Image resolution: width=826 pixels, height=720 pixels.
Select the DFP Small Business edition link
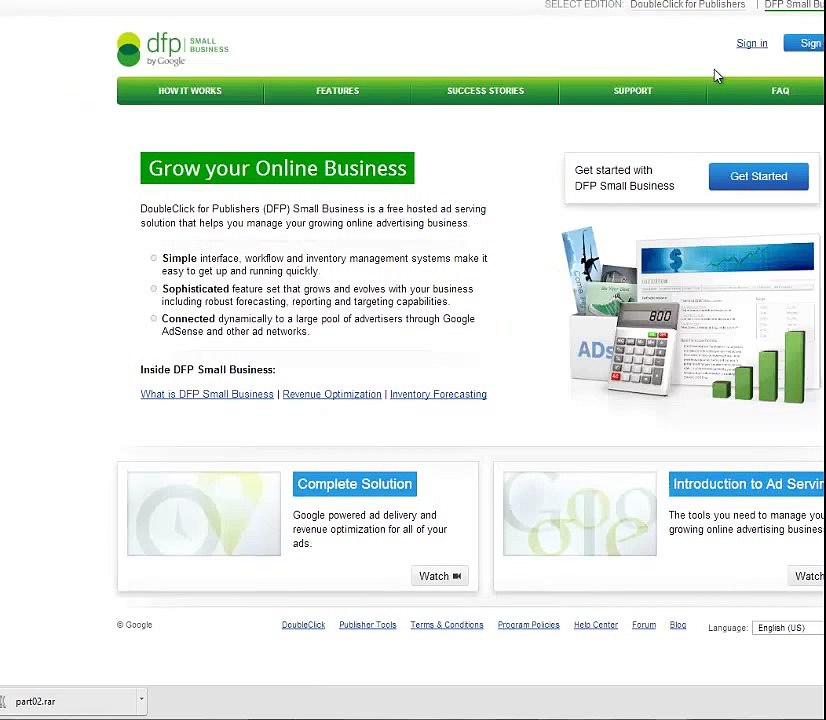pos(795,4)
